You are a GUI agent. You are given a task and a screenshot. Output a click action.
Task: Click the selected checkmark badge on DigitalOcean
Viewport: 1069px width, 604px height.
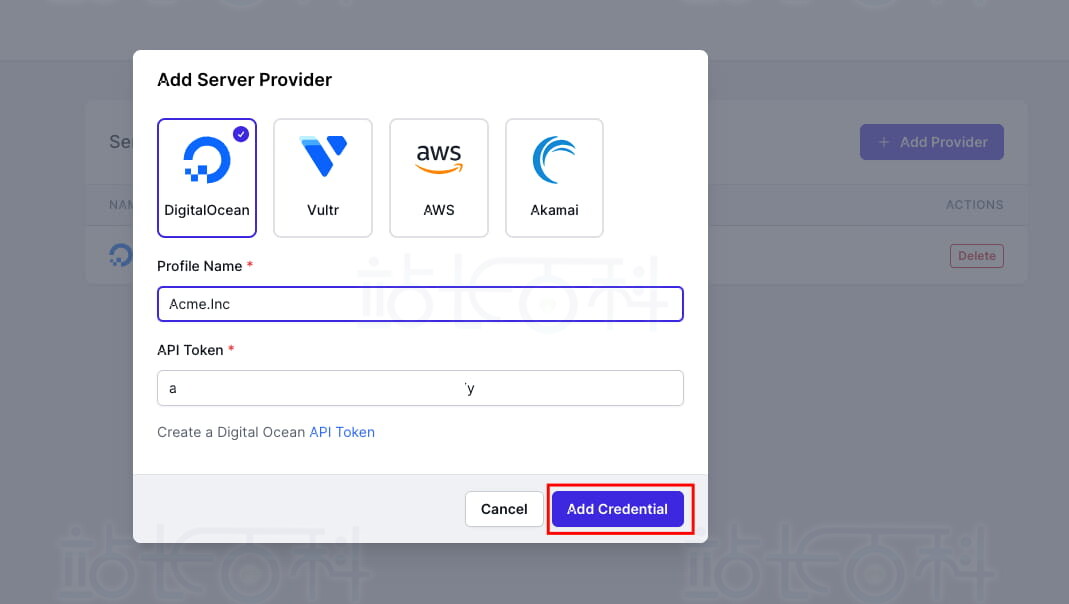(x=241, y=134)
